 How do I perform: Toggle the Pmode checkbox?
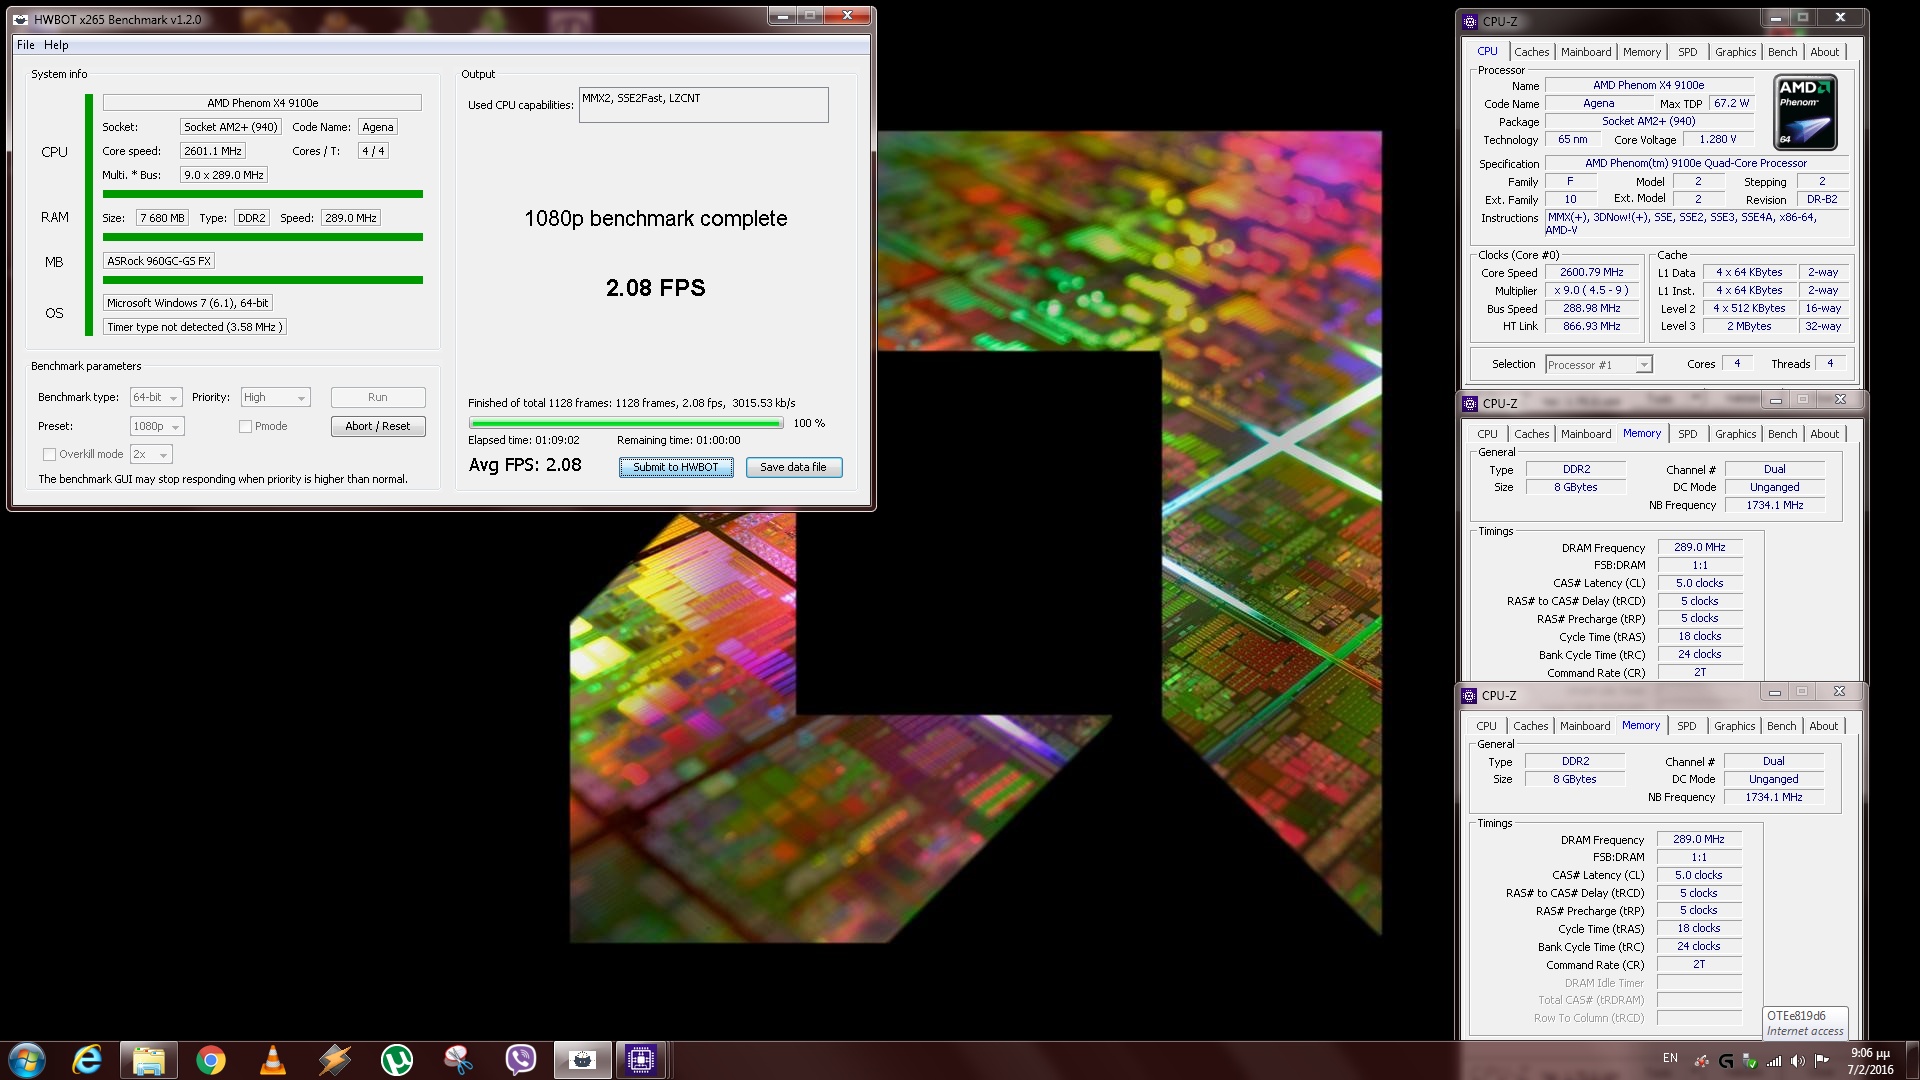[x=245, y=426]
